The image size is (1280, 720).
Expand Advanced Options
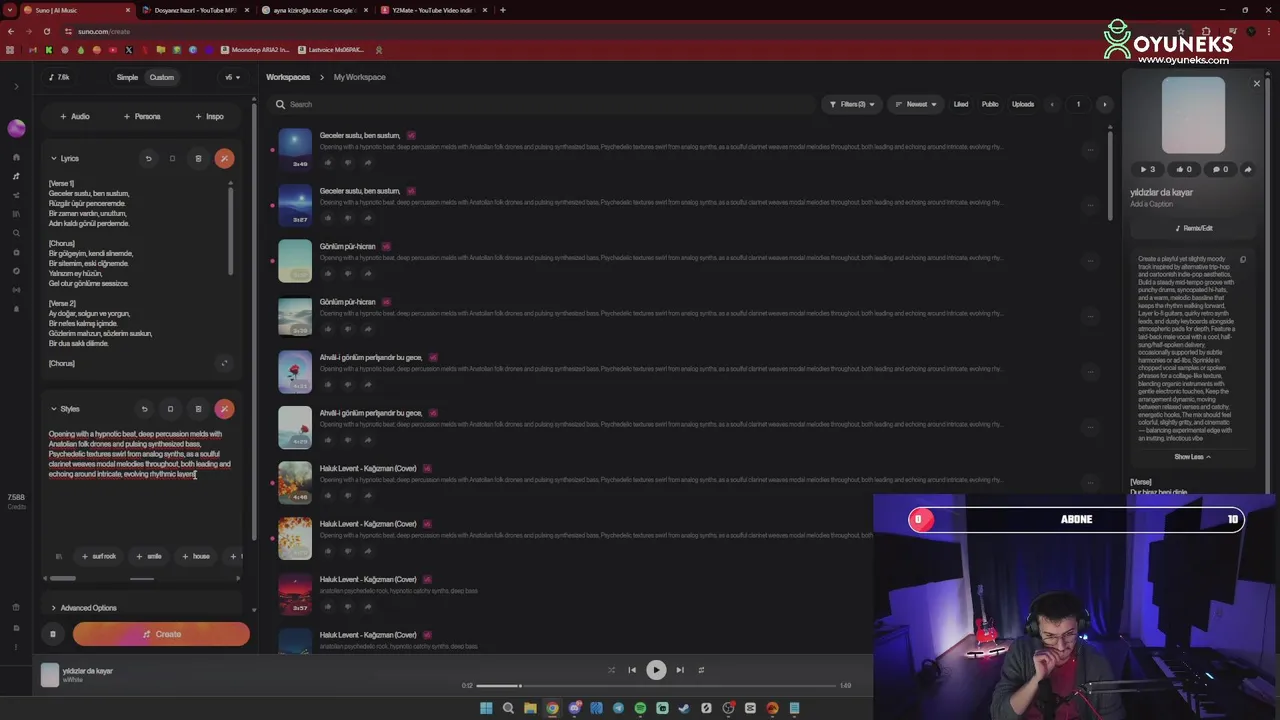(84, 608)
